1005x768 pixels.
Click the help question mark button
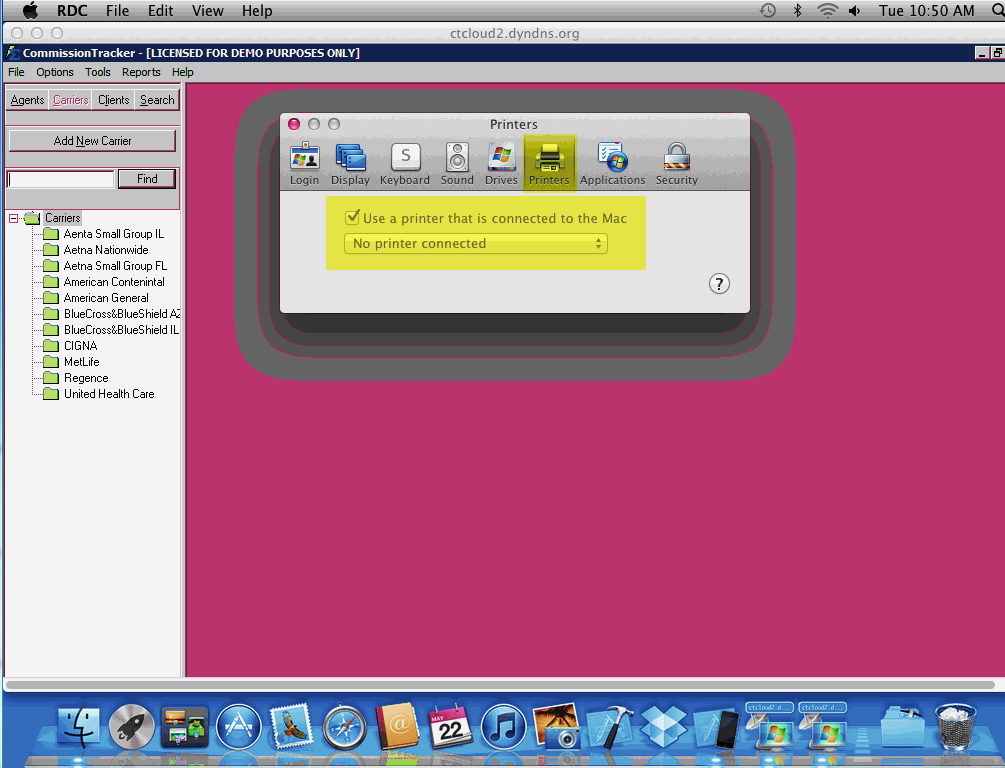tap(719, 284)
